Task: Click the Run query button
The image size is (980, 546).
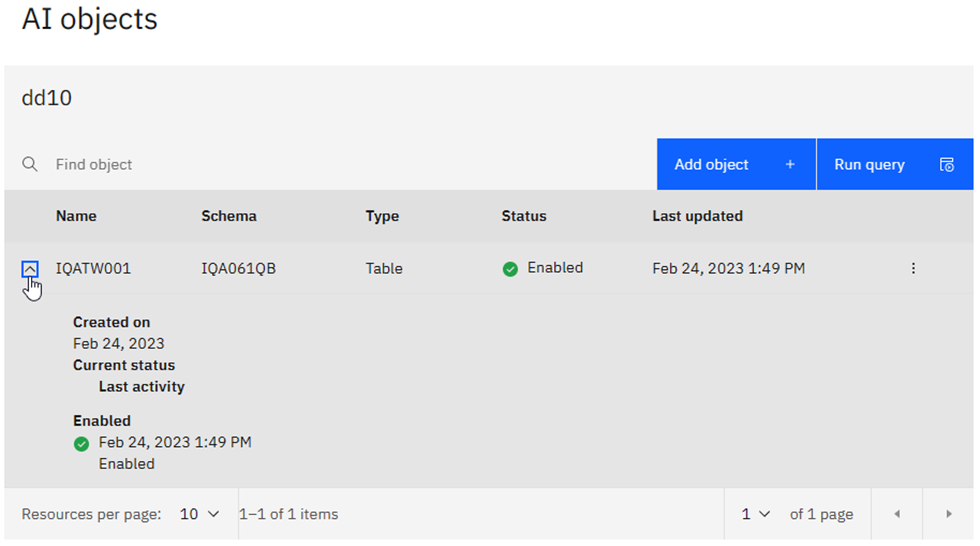Action: pos(894,164)
